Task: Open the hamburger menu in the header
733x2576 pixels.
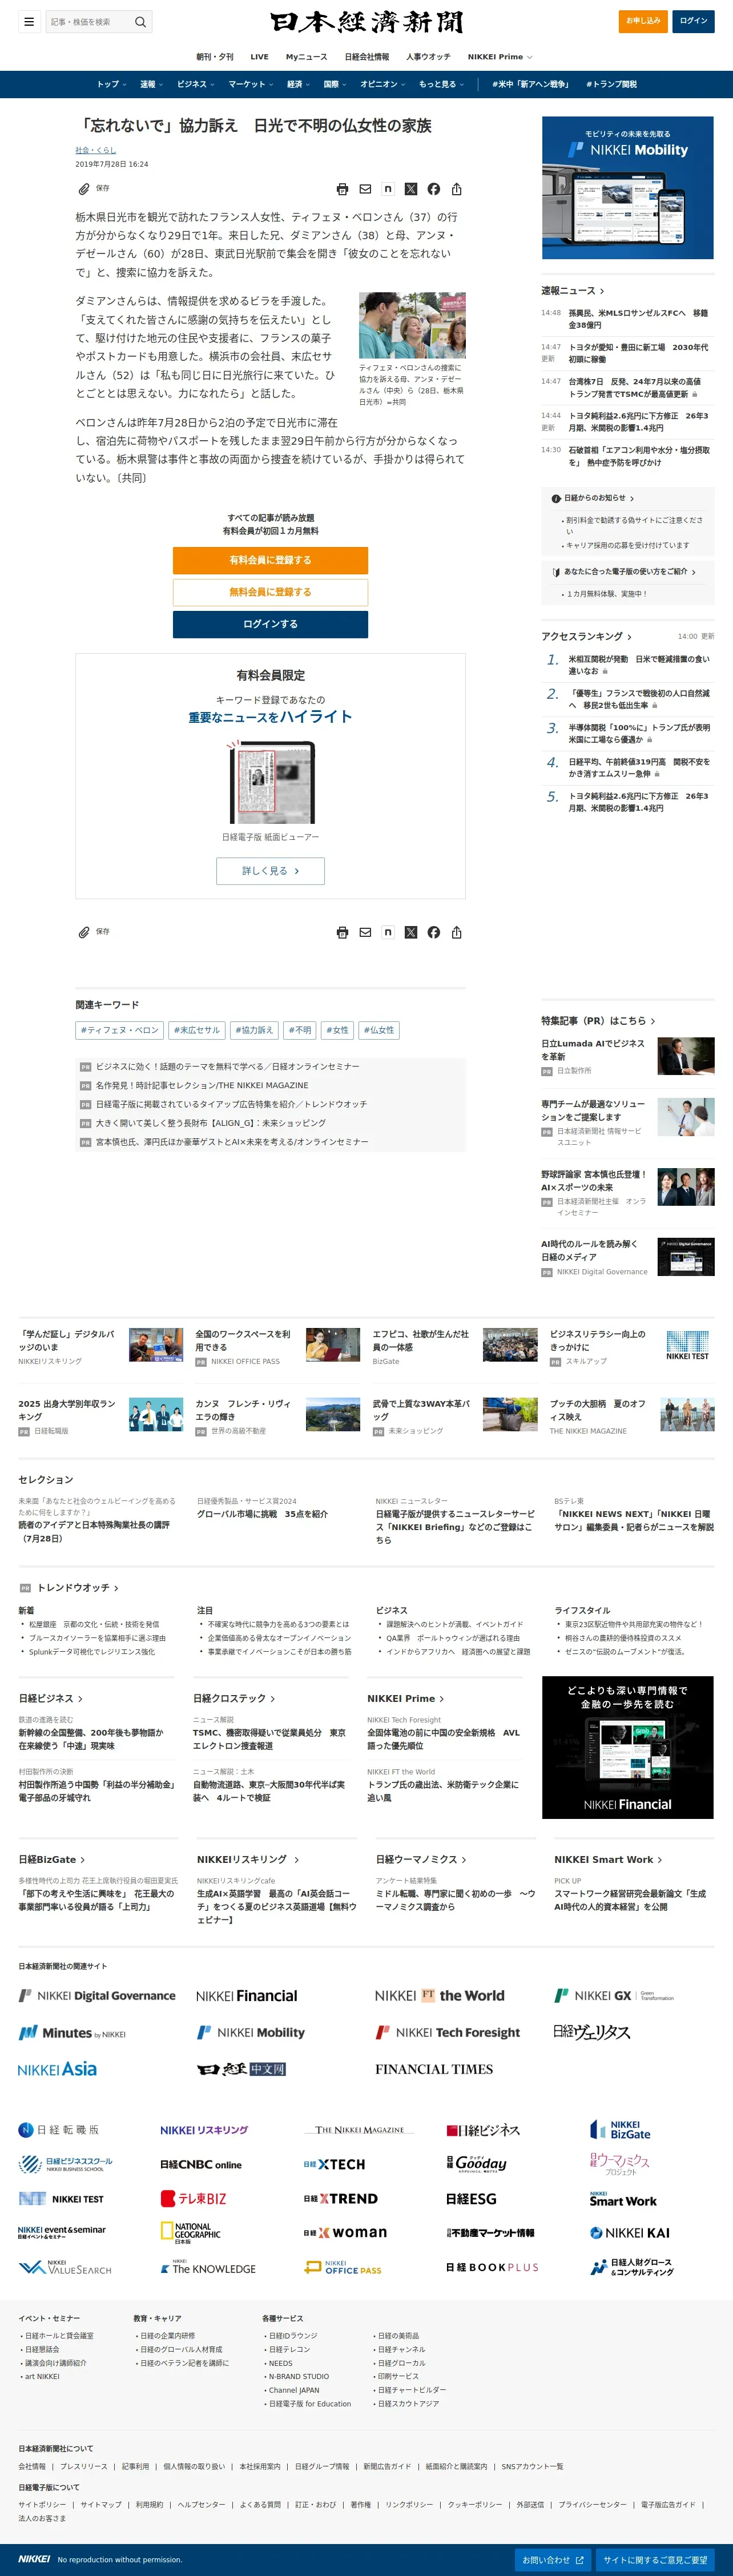Action: click(29, 21)
